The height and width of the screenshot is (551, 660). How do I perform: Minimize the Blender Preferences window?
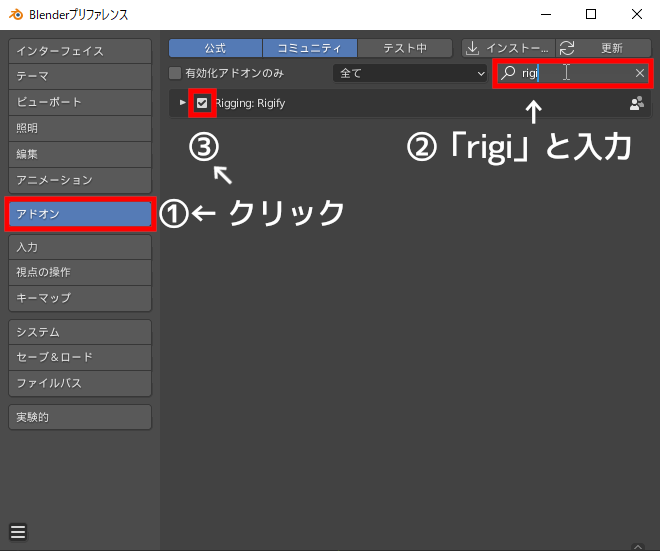546,14
